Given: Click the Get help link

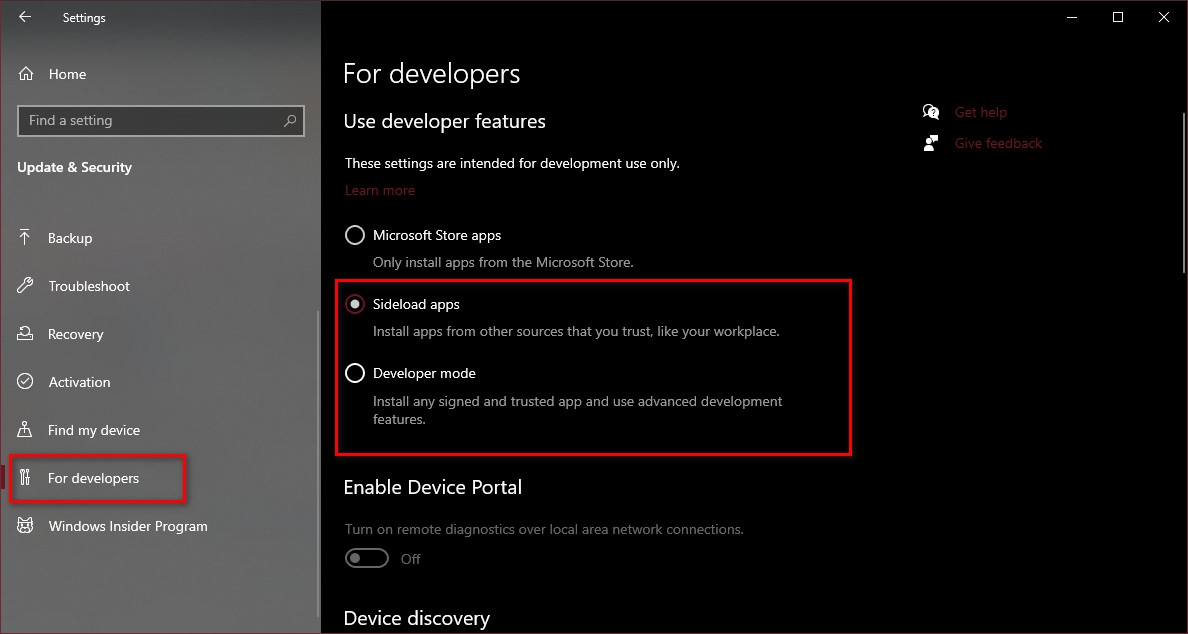Looking at the screenshot, I should pyautogui.click(x=980, y=112).
